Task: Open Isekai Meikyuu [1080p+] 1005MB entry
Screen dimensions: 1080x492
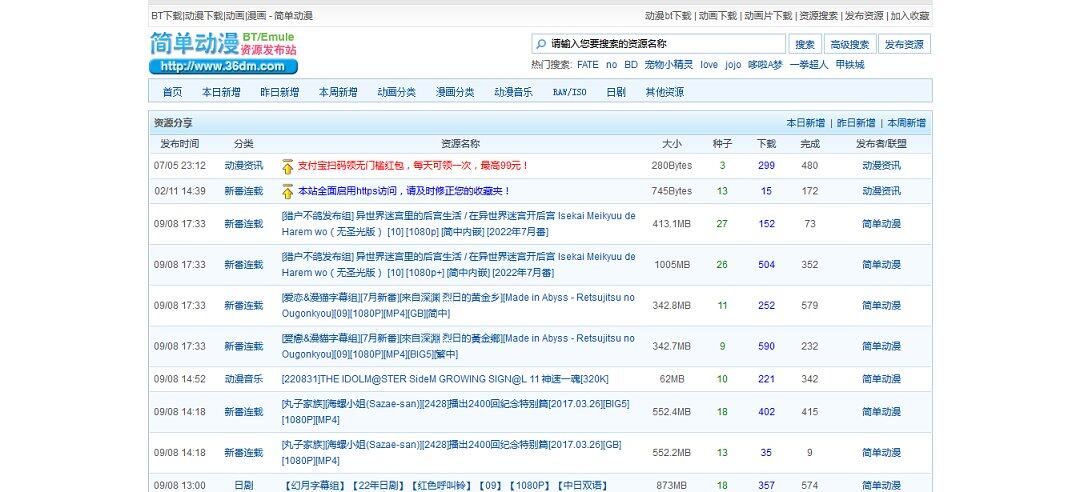Action: 459,265
